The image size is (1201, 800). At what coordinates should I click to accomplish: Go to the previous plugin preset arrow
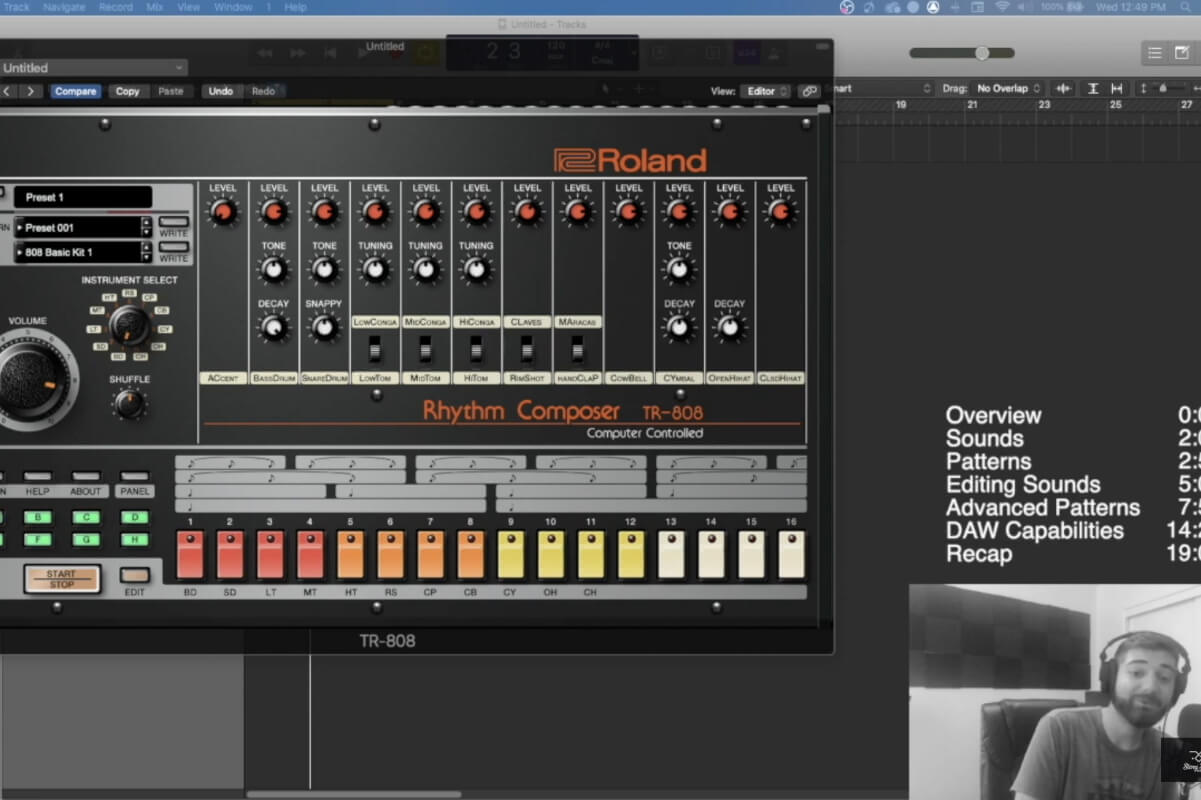(7, 91)
